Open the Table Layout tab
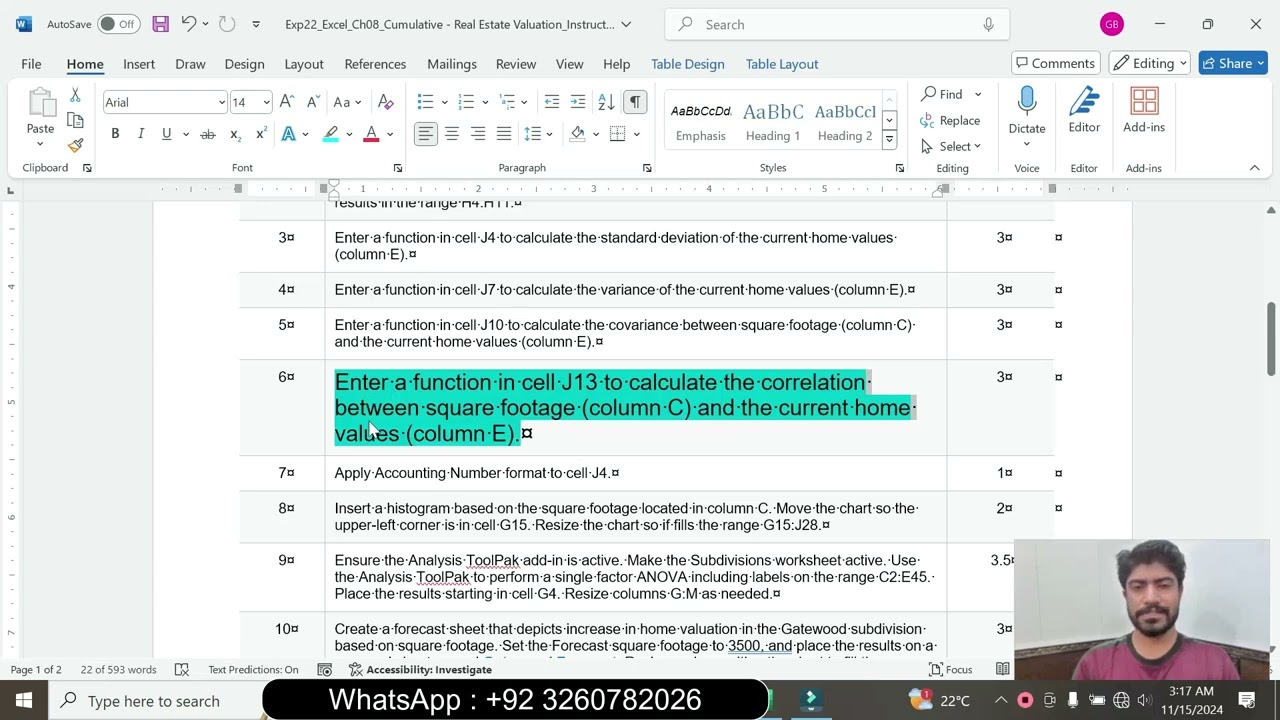Viewport: 1280px width, 720px height. pyautogui.click(x=782, y=64)
